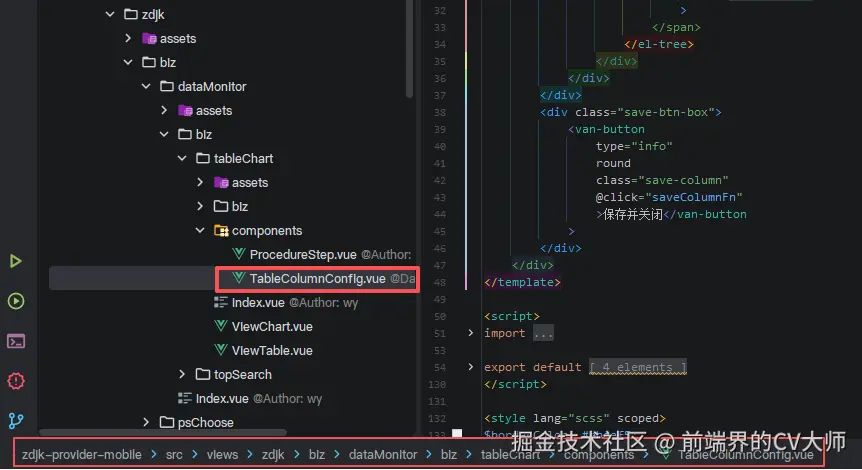The height and width of the screenshot is (470, 862).
Task: Click the project tree vertical scrollbar
Action: tap(409, 49)
